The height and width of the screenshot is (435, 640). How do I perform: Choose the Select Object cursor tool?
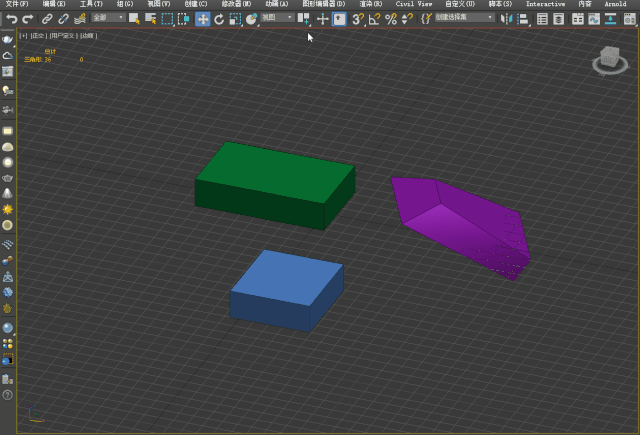pyautogui.click(x=134, y=19)
